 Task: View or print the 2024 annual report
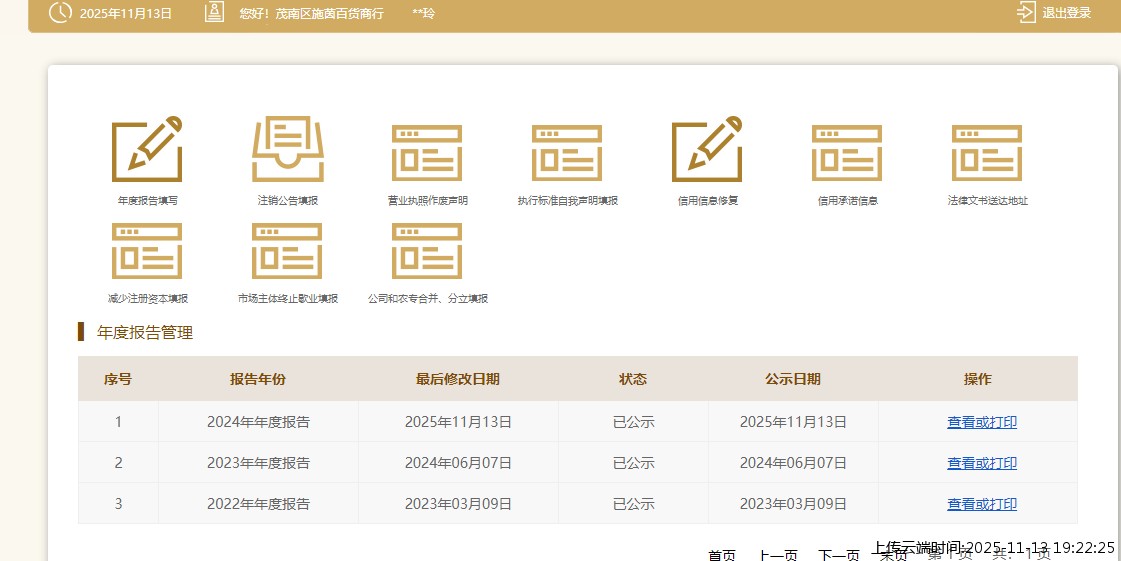[x=982, y=422]
